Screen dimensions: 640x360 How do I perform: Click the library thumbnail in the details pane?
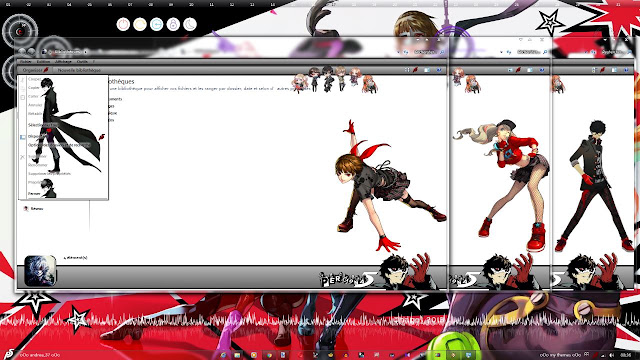pyautogui.click(x=40, y=271)
